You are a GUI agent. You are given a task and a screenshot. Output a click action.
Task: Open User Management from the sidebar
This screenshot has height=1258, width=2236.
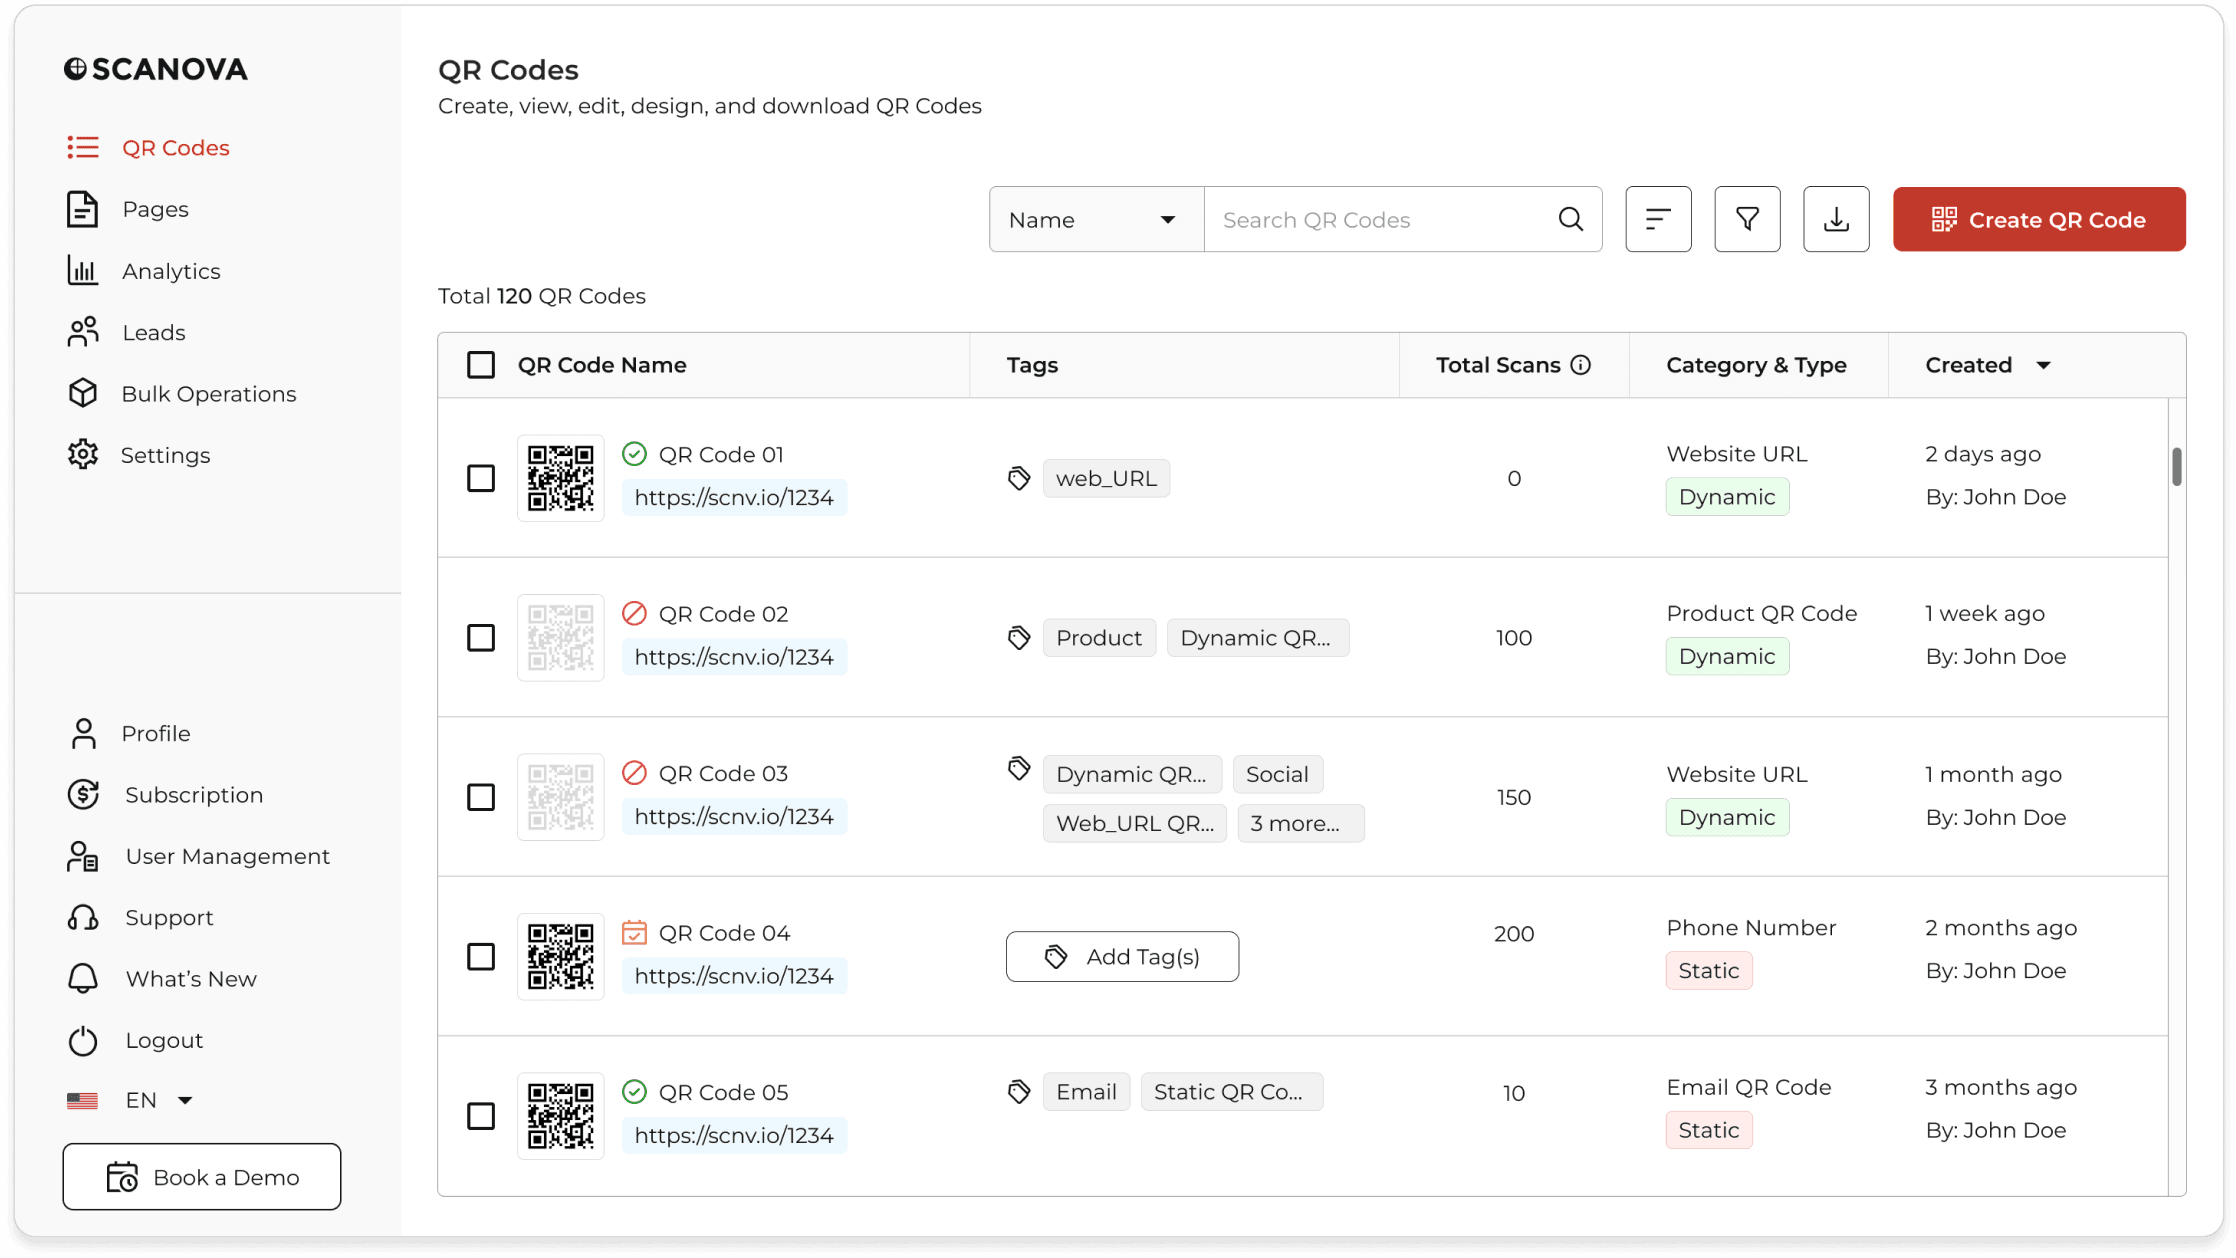[x=228, y=856]
